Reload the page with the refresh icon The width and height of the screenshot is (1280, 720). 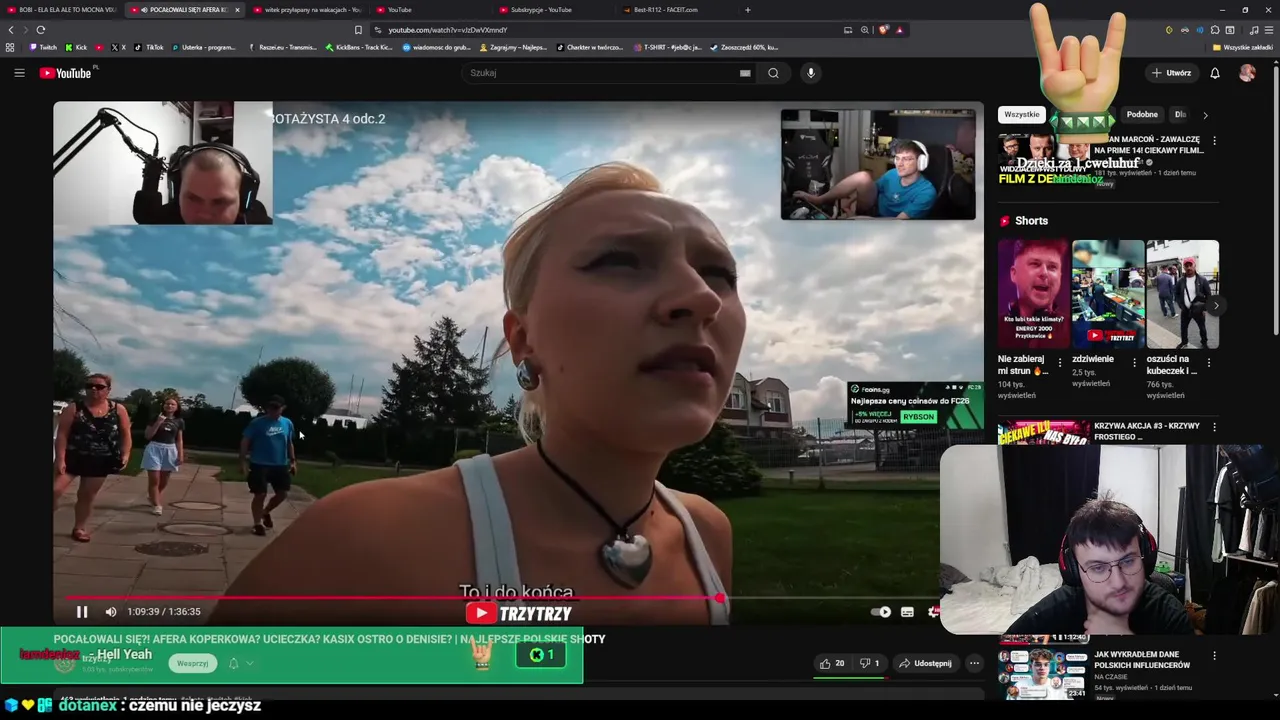tap(41, 30)
